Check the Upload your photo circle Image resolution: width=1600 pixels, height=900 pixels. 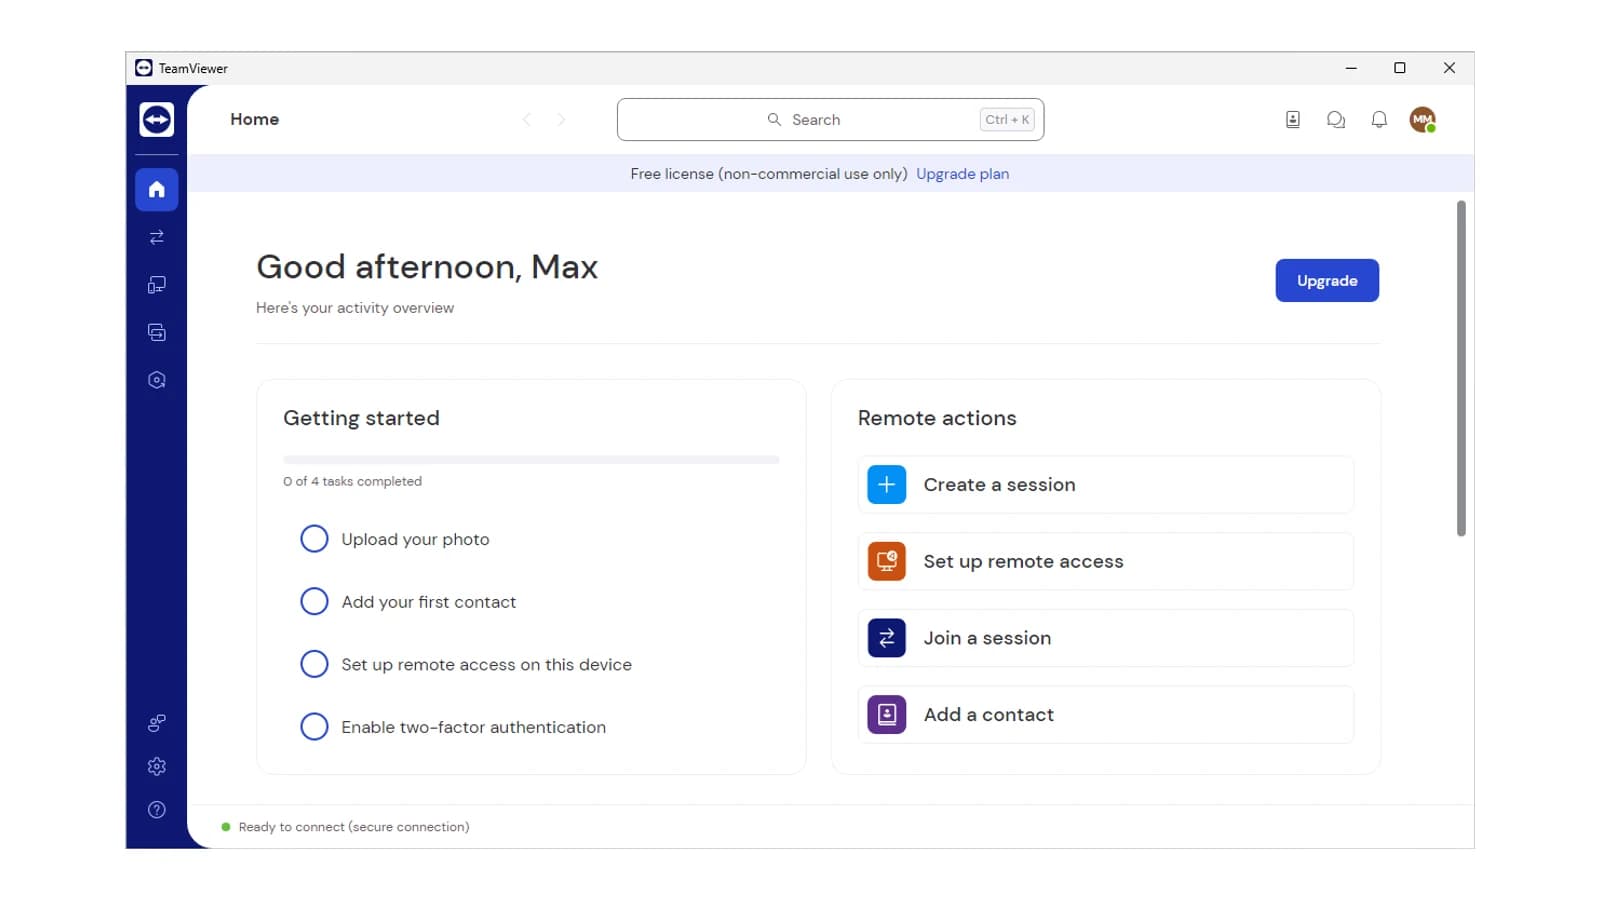click(x=314, y=539)
